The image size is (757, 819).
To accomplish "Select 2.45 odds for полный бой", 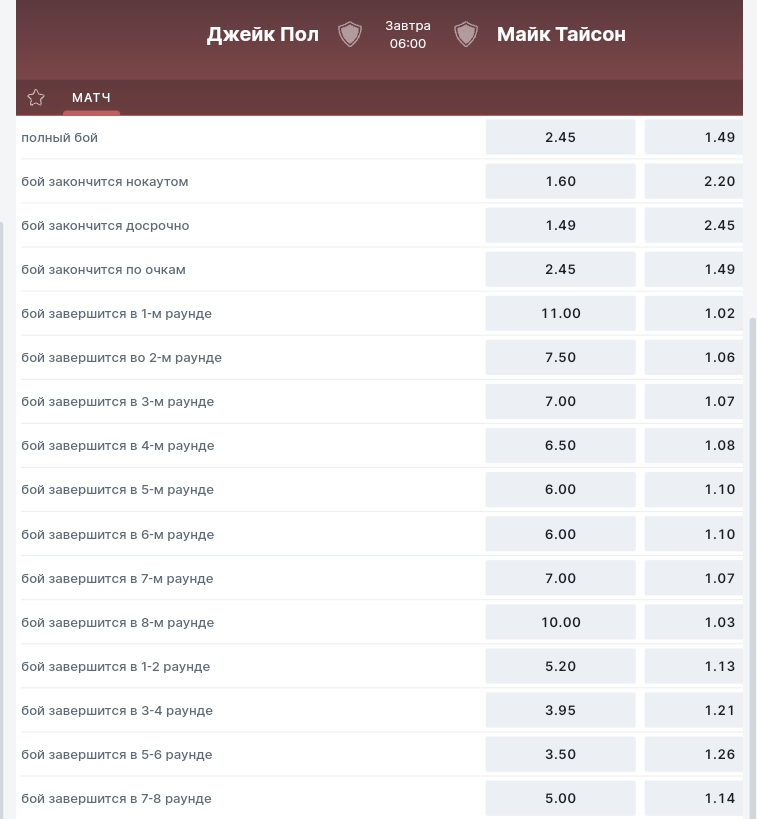I will coord(560,137).
